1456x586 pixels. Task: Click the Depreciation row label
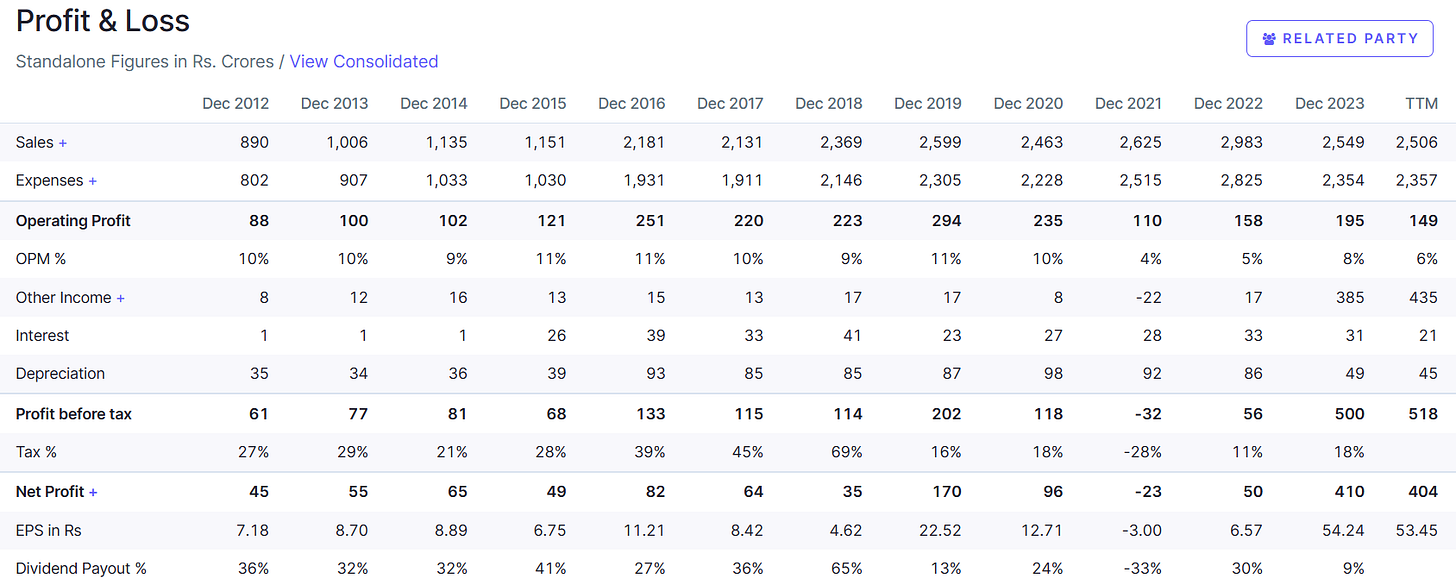(60, 374)
